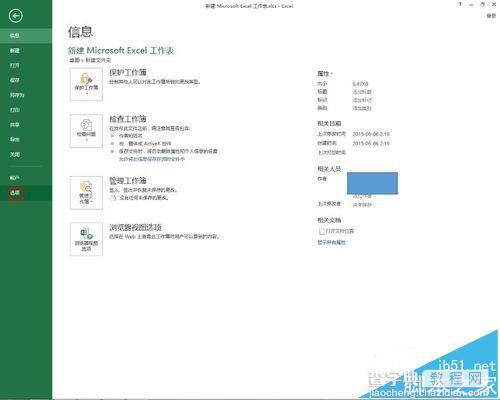The height and width of the screenshot is (400, 500).
Task: Click the 添加类别 category field
Action: click(x=362, y=108)
